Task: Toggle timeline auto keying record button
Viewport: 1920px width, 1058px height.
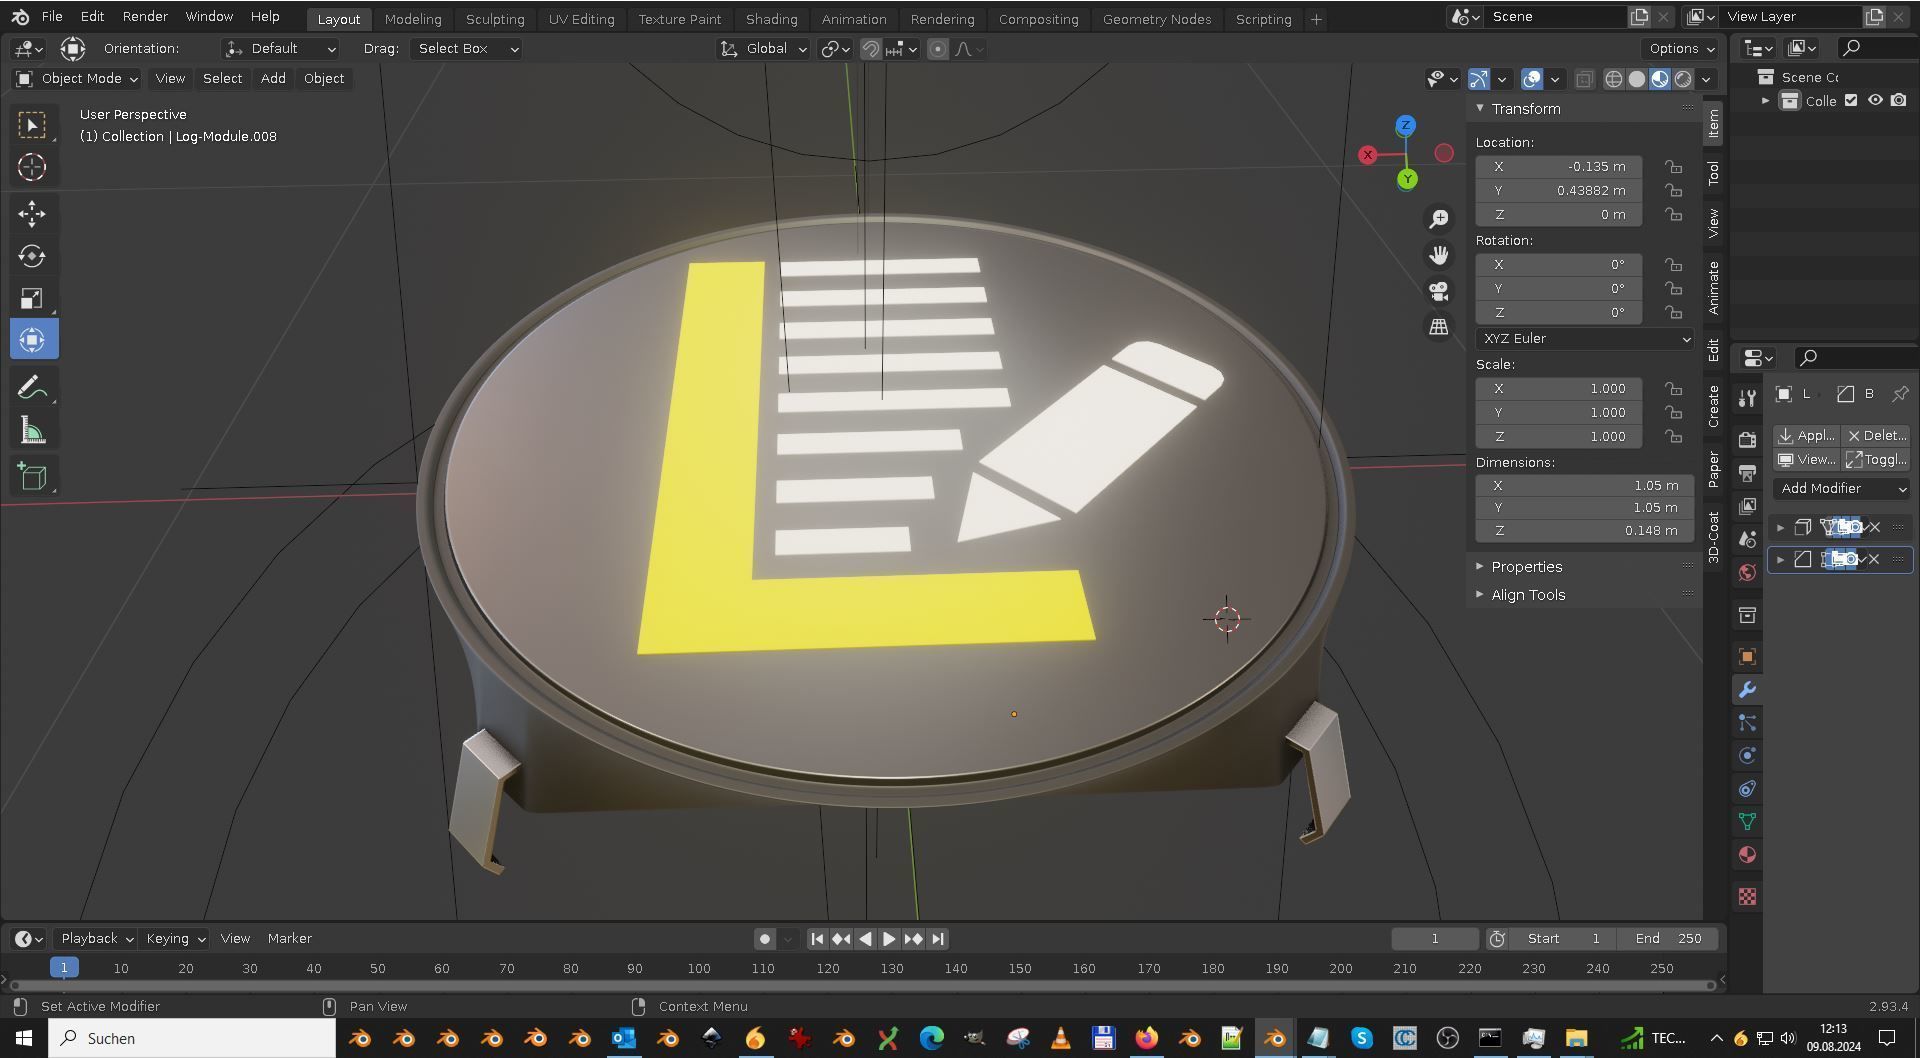Action: (x=765, y=939)
